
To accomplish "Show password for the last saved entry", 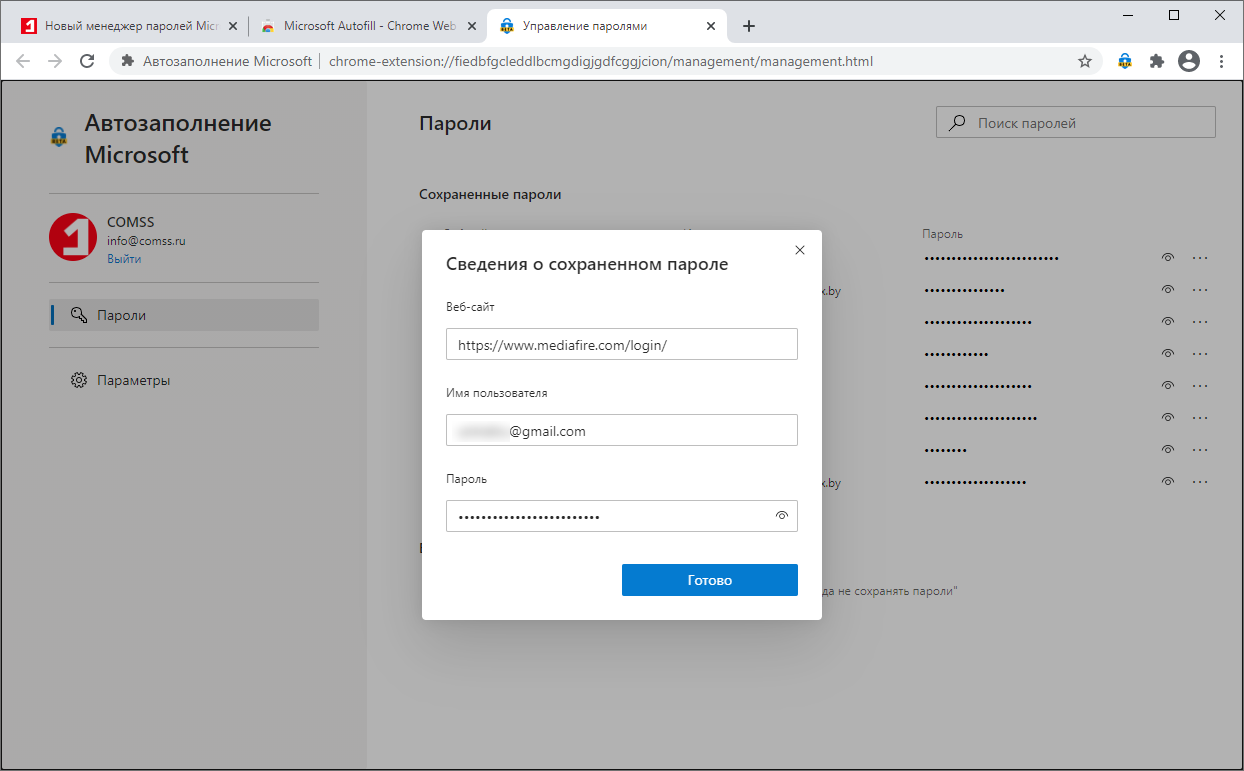I will coord(1167,482).
